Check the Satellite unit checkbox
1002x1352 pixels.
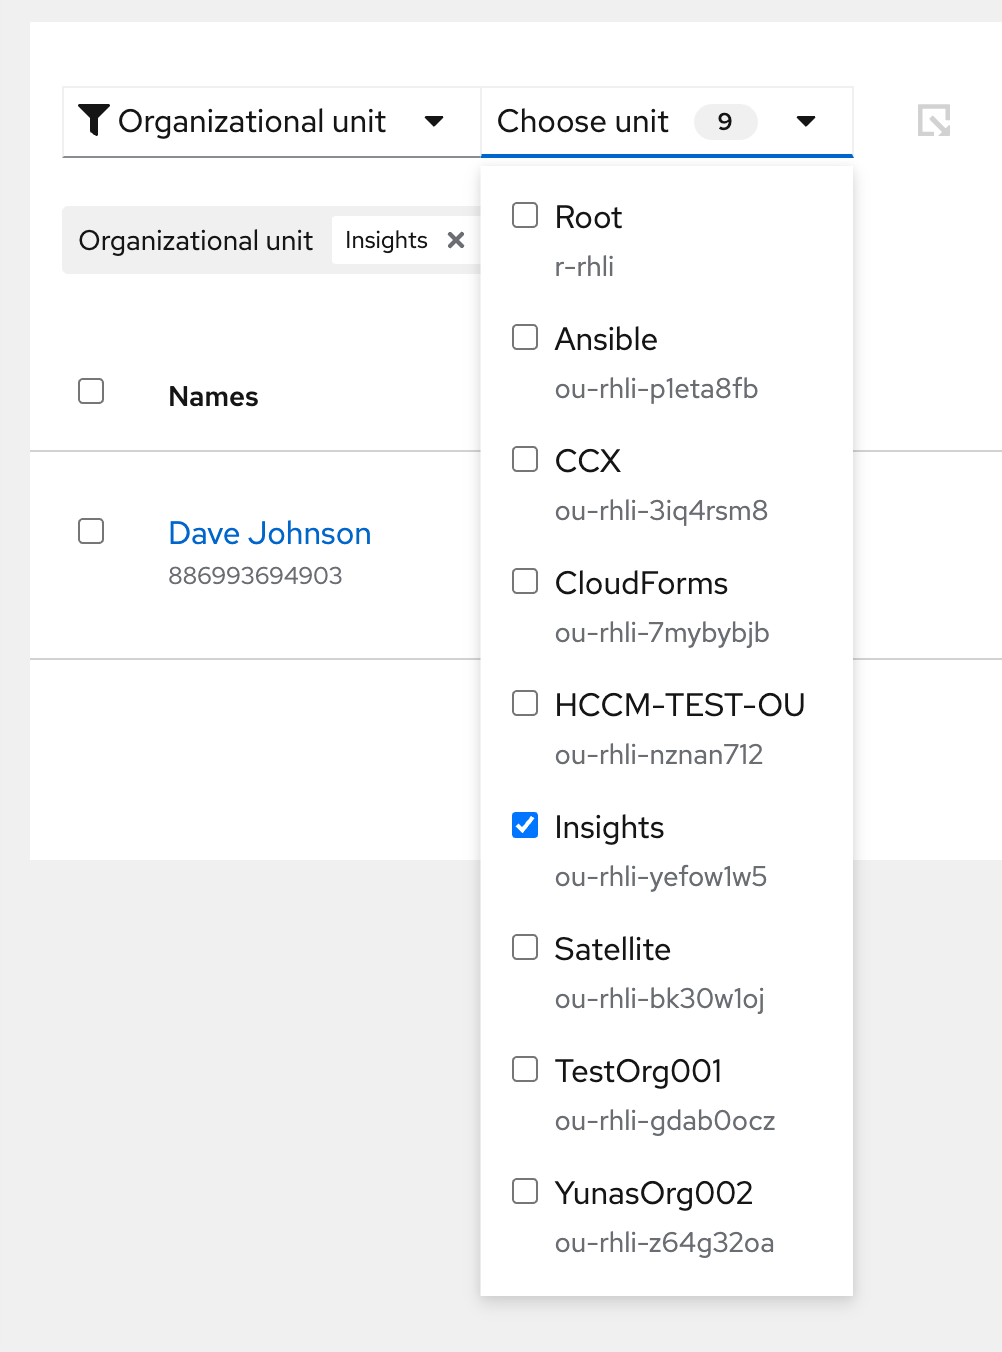tap(525, 947)
